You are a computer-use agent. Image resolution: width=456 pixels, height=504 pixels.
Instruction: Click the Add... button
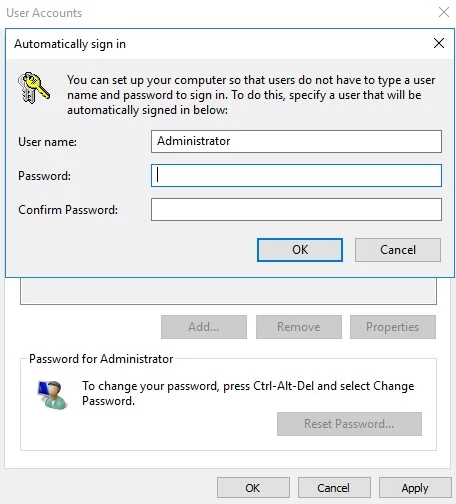pyautogui.click(x=204, y=327)
